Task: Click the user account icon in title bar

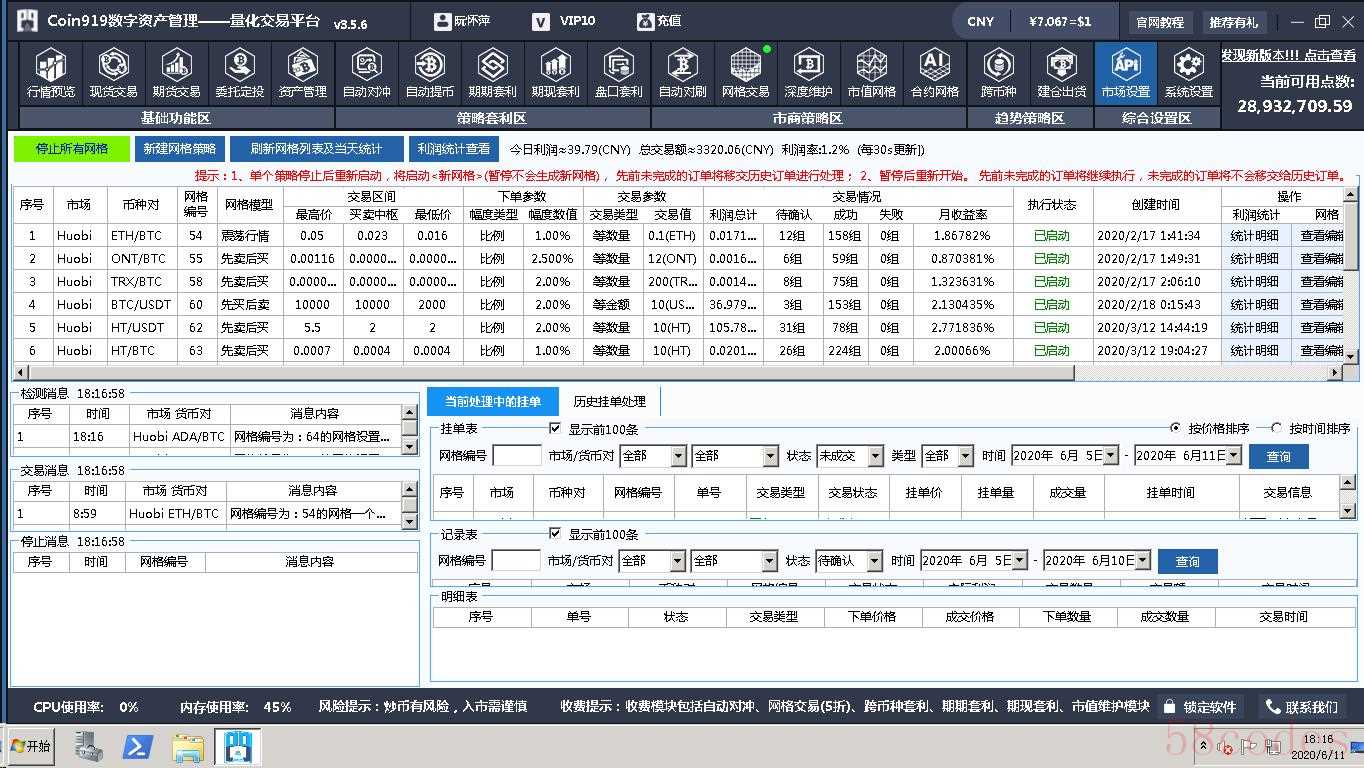Action: tap(443, 21)
